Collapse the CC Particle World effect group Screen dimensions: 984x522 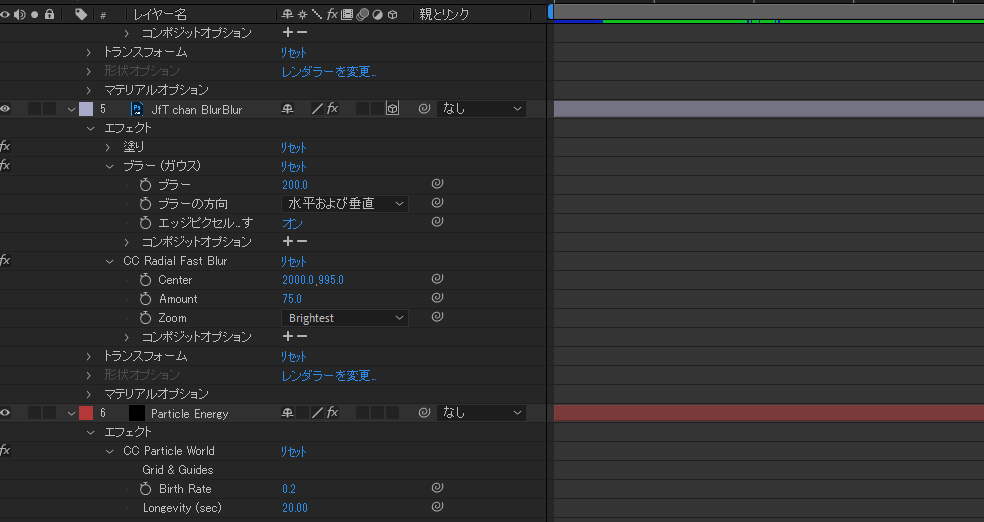pyautogui.click(x=110, y=451)
